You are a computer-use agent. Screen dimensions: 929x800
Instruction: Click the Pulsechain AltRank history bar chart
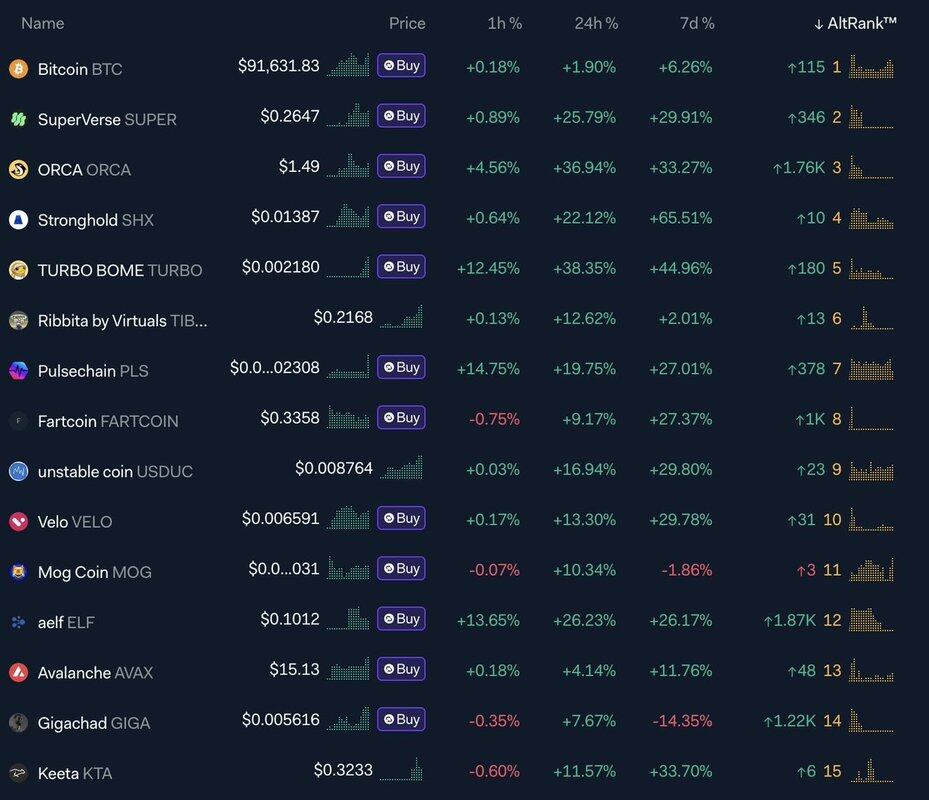871,368
